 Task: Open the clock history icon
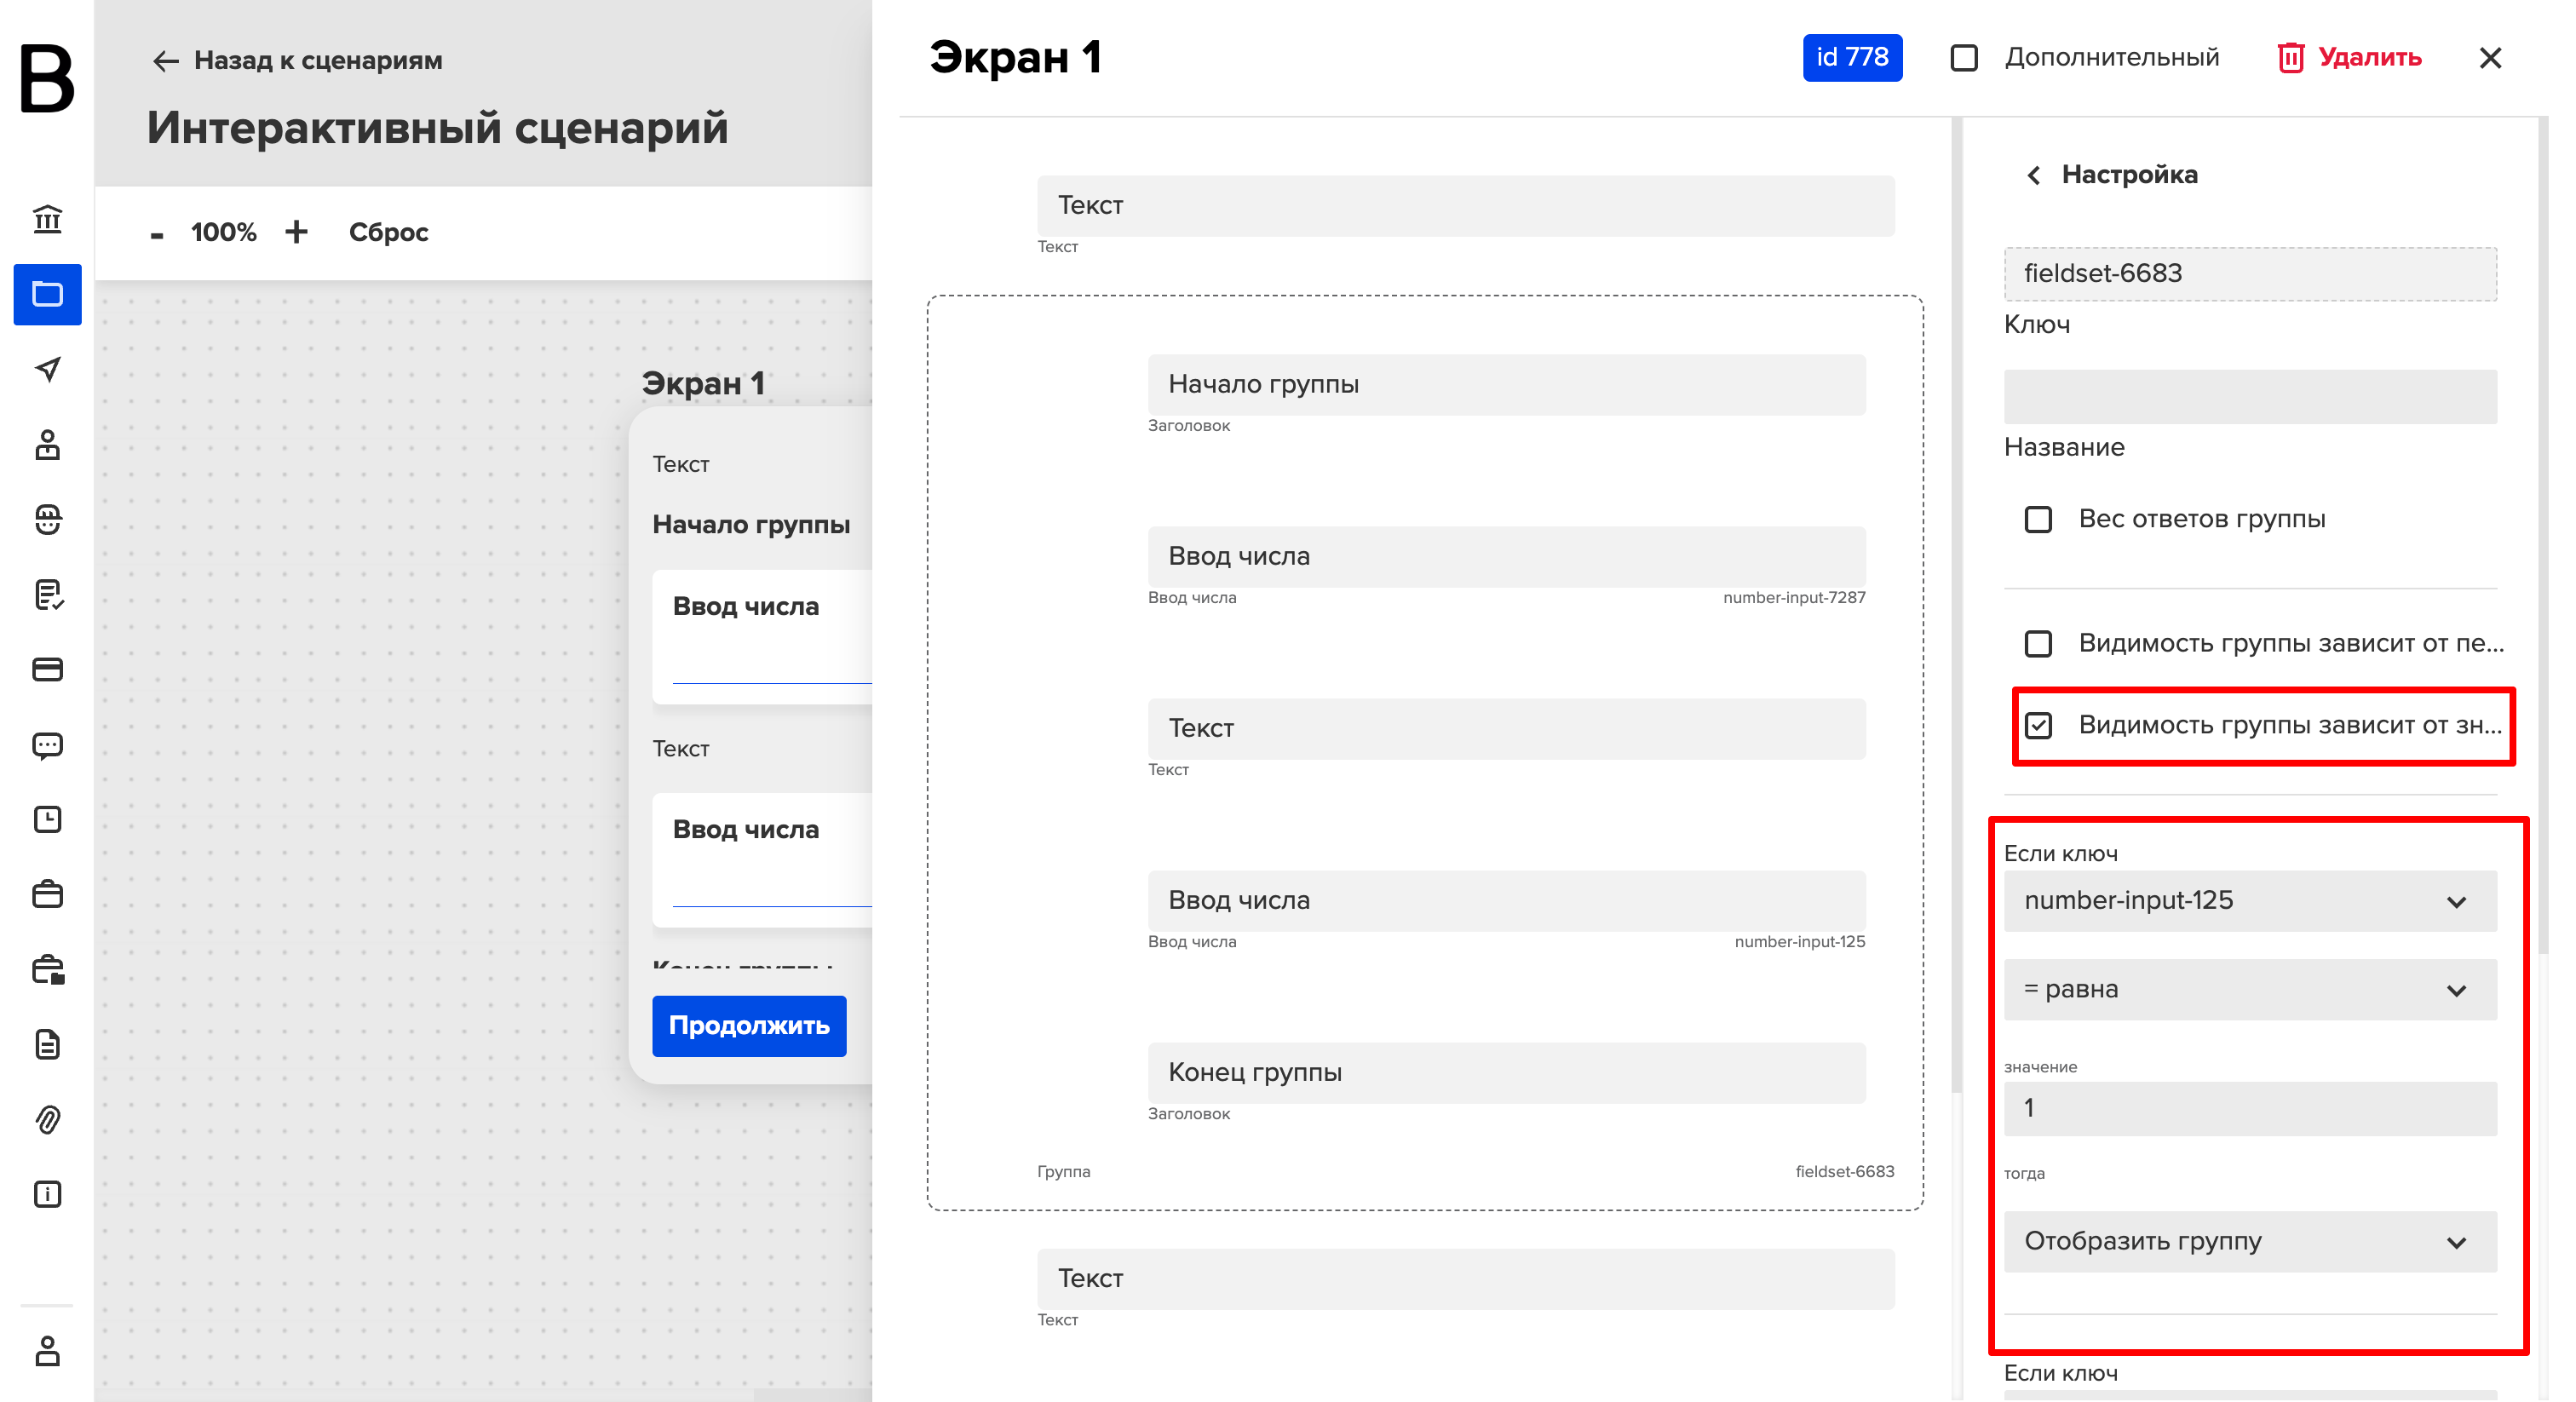(x=47, y=819)
